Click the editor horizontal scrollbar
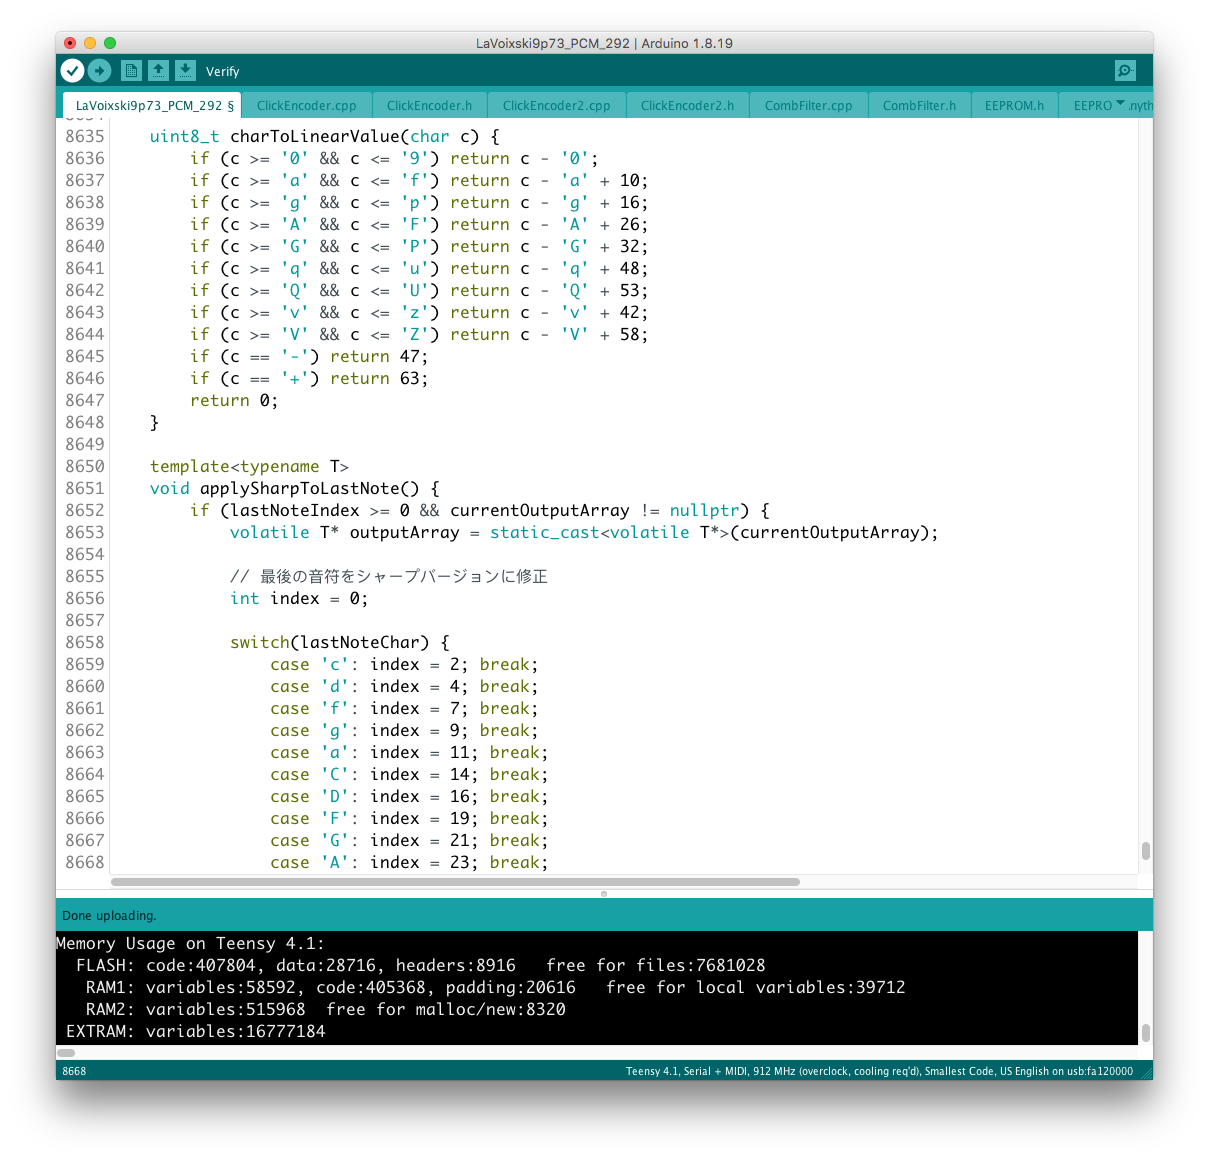The image size is (1209, 1160). pyautogui.click(x=455, y=882)
